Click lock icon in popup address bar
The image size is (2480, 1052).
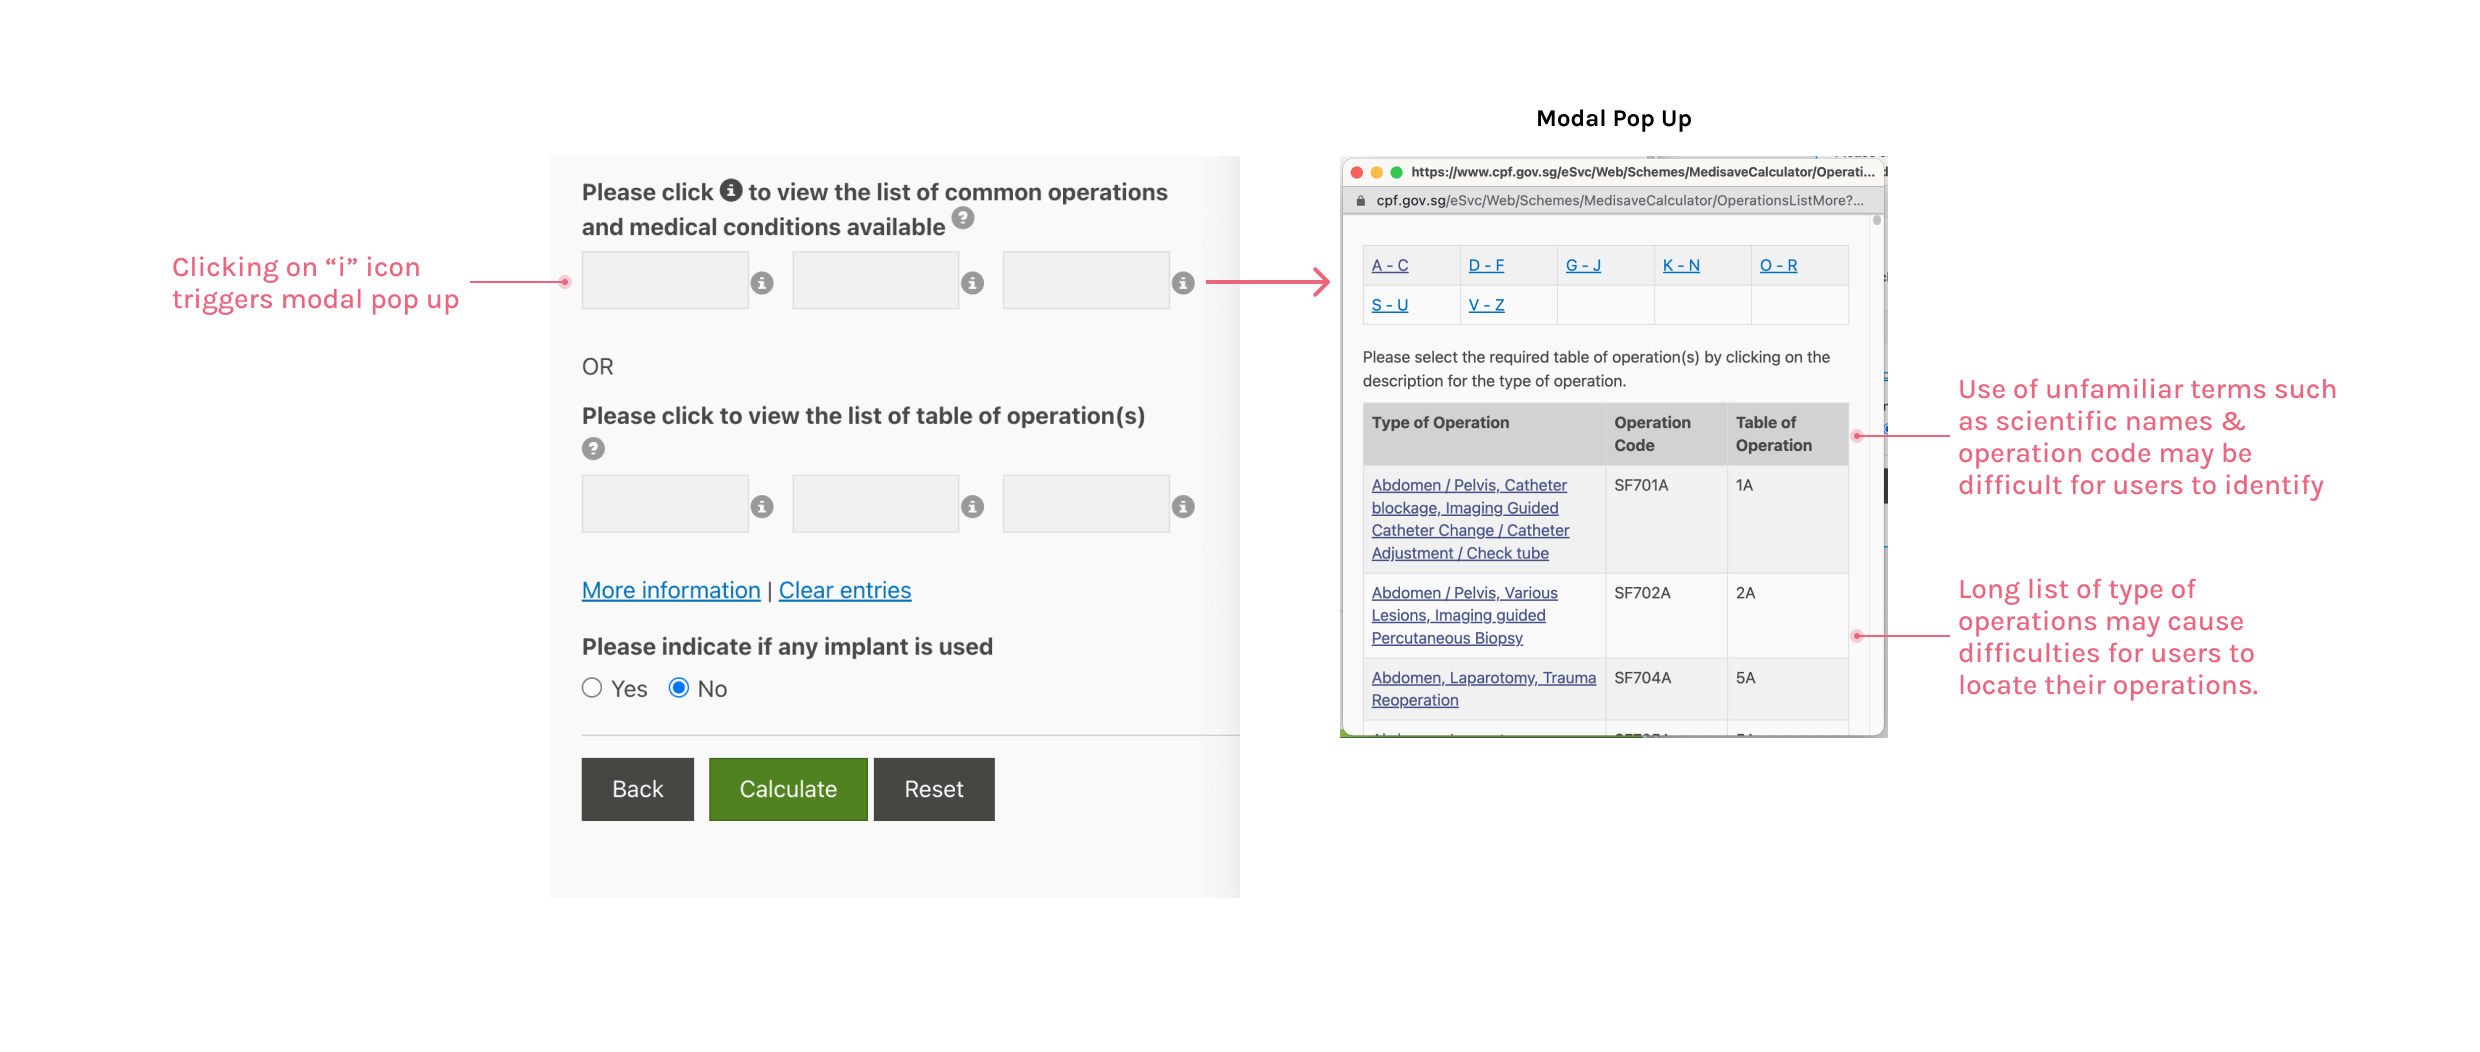coord(1361,201)
